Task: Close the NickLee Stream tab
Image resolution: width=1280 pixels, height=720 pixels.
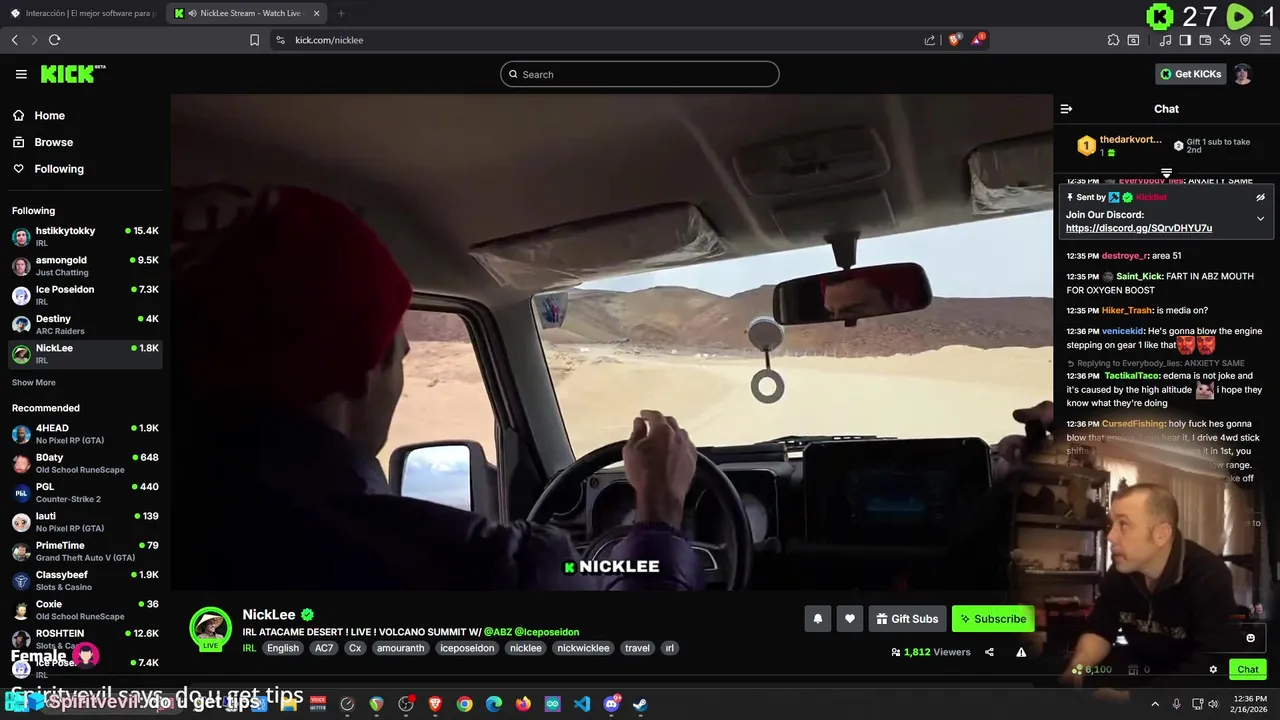Action: (x=317, y=13)
